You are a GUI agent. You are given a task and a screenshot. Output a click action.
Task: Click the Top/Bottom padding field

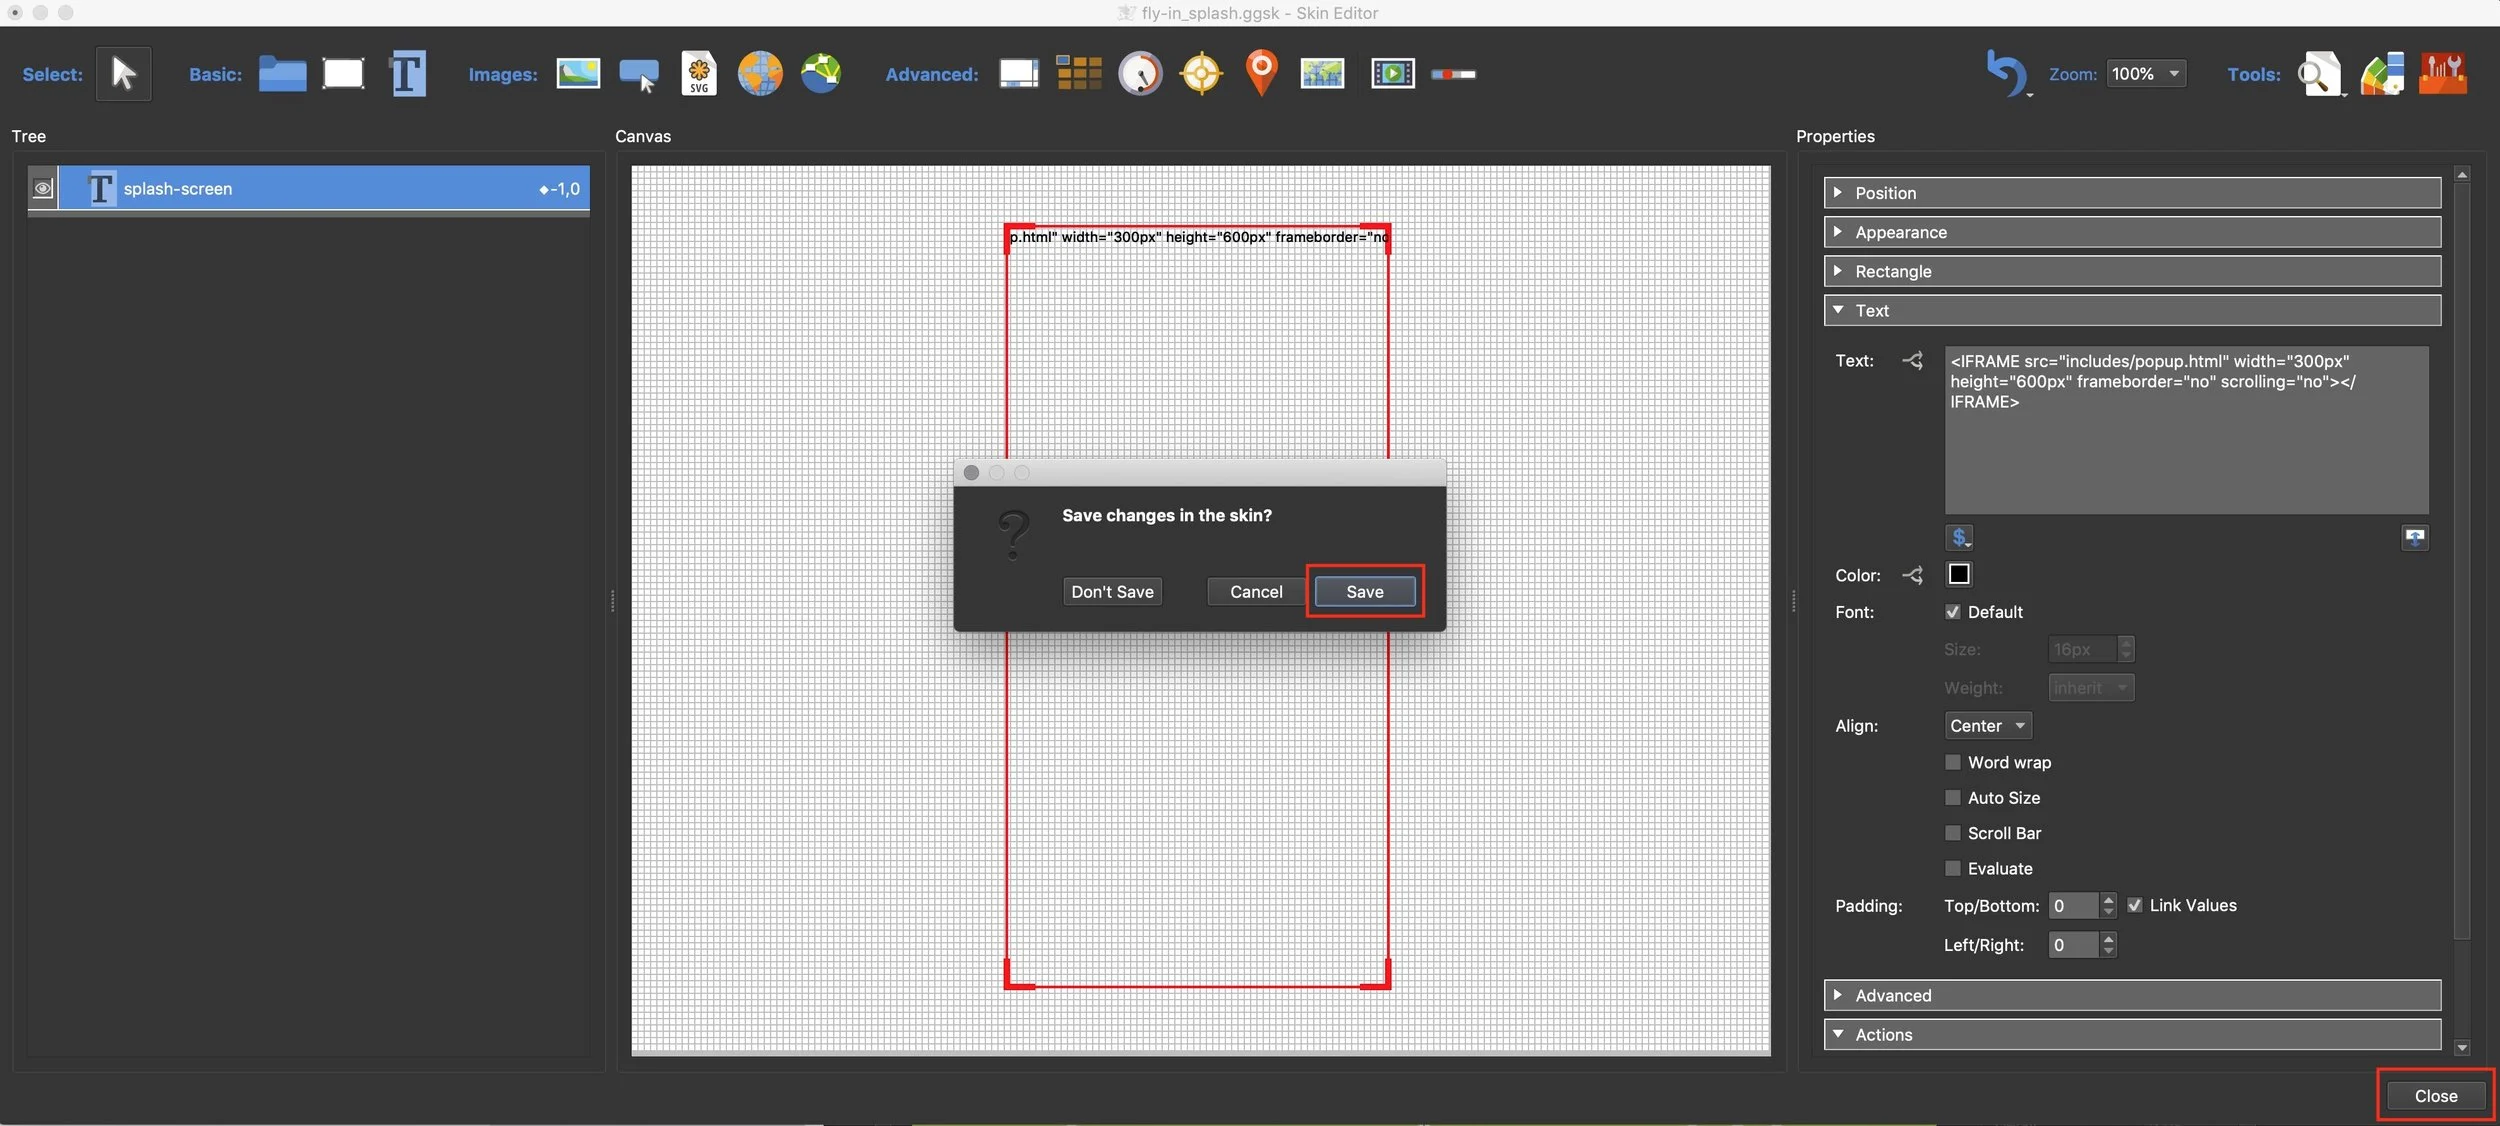[2073, 906]
